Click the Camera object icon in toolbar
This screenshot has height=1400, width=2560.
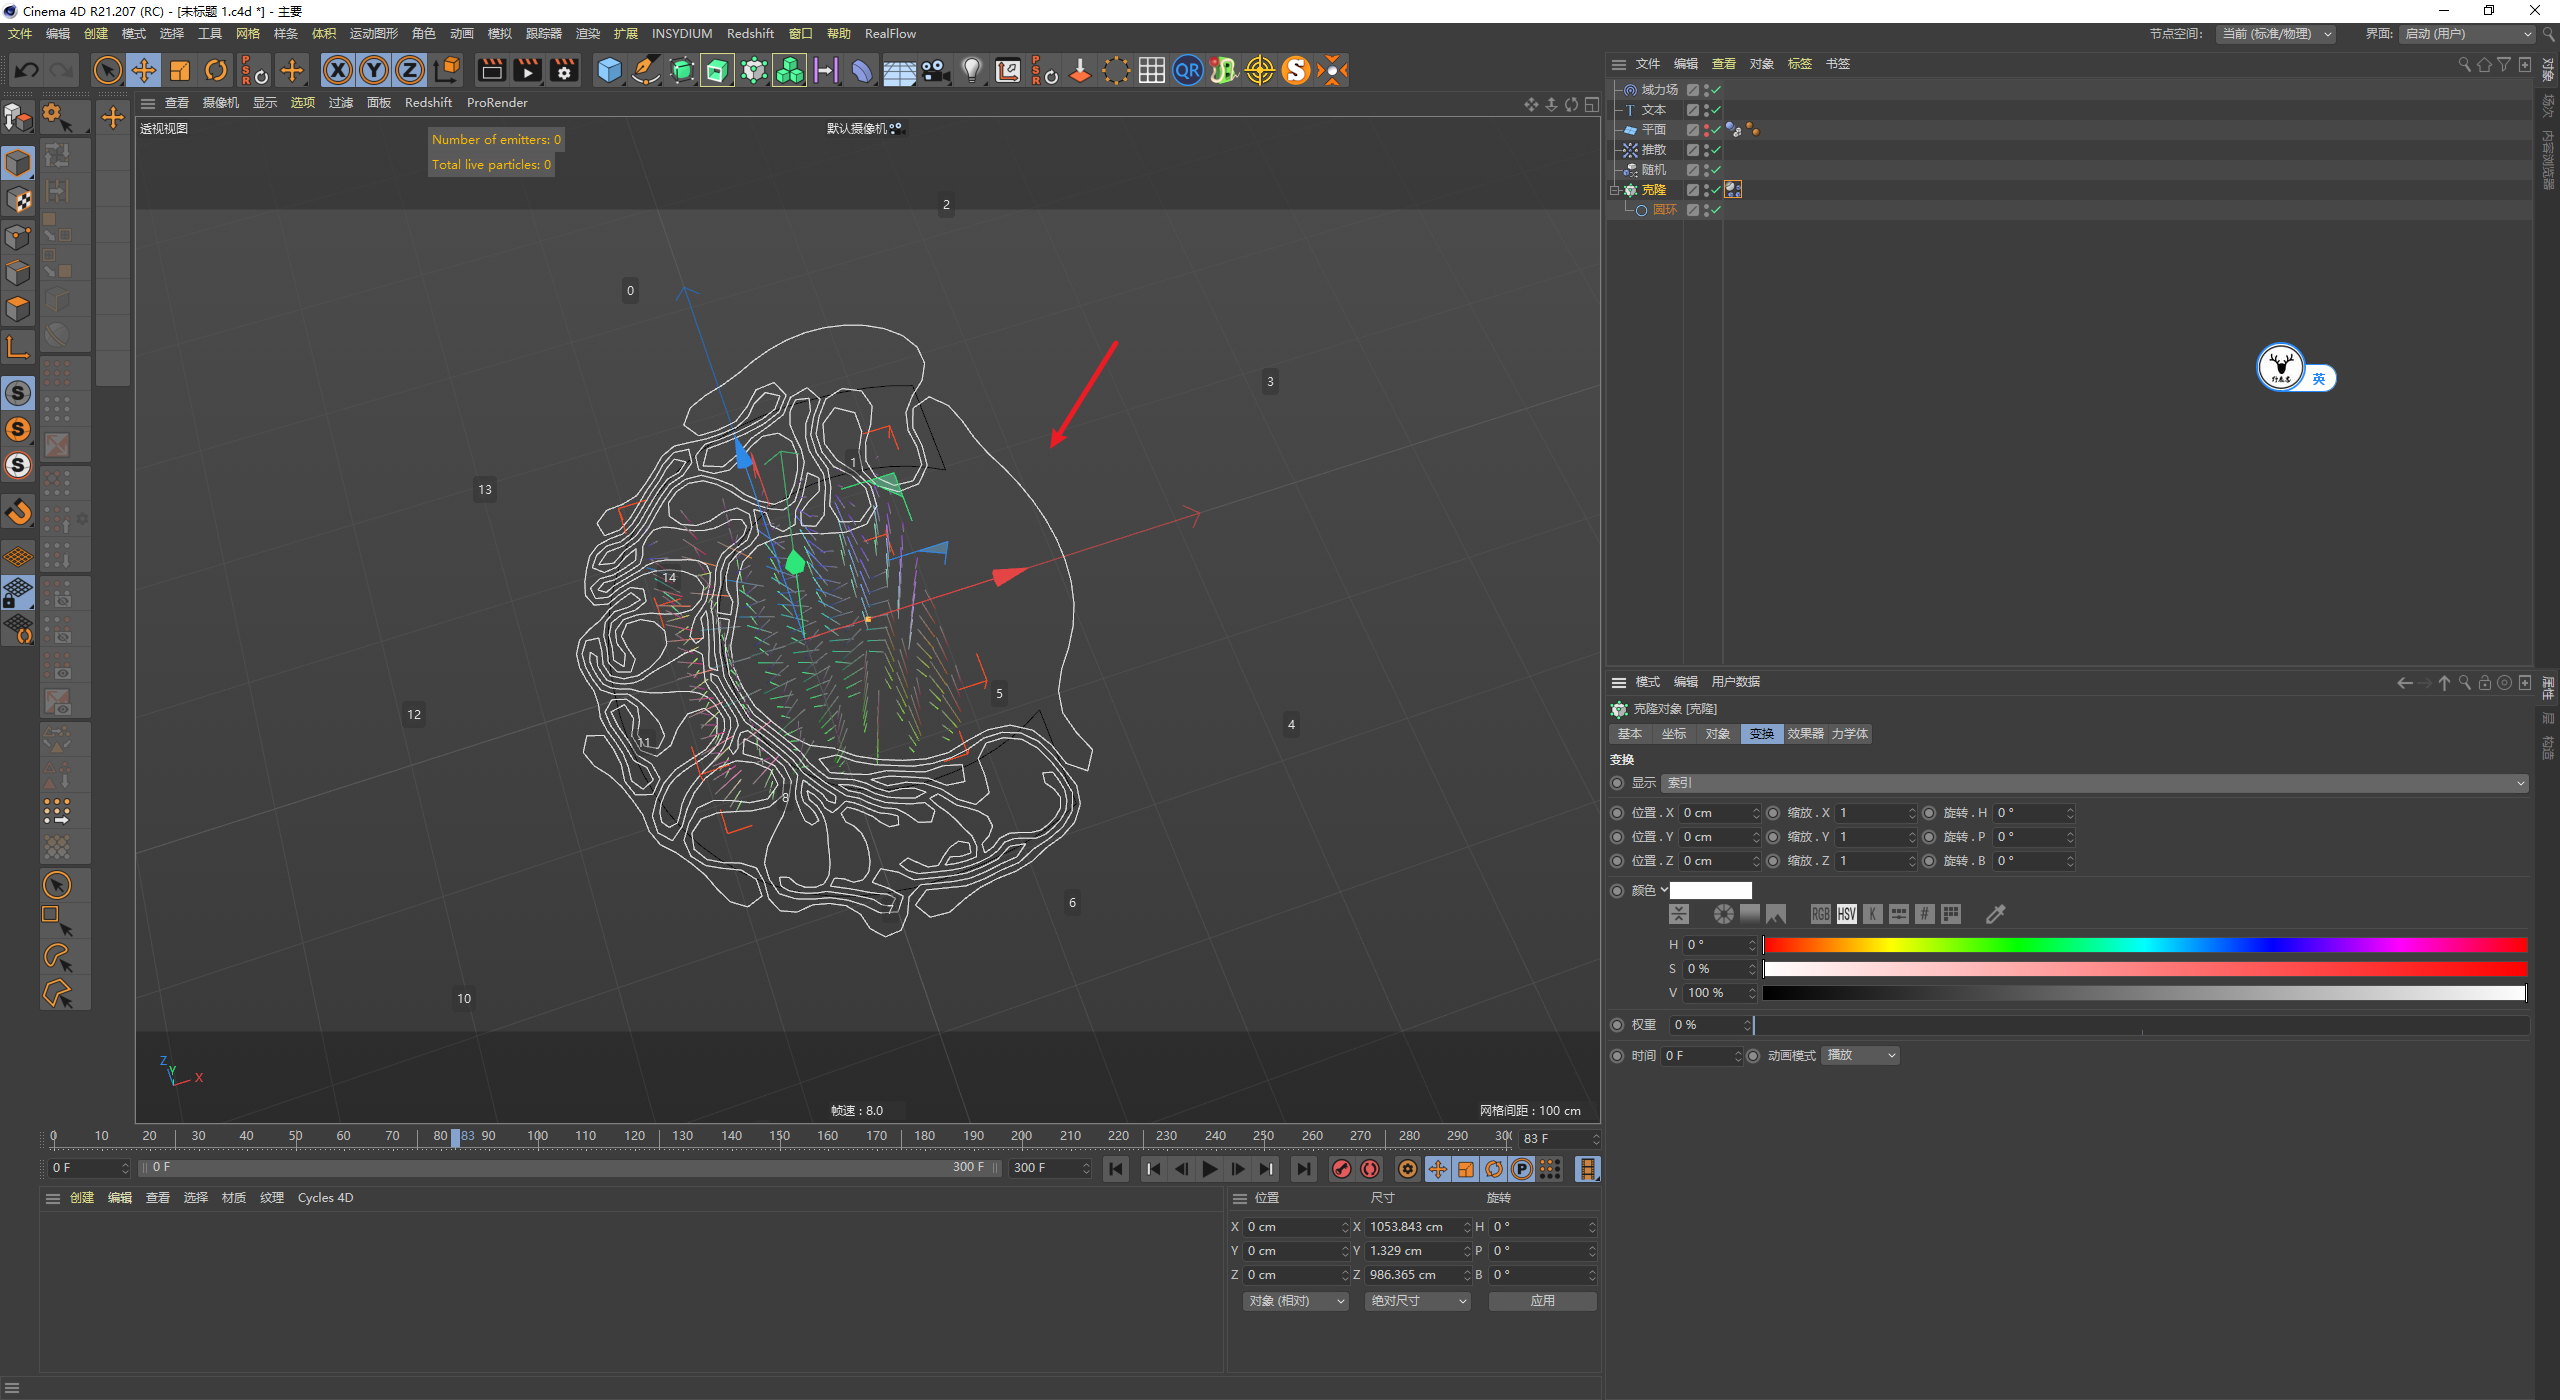click(935, 70)
